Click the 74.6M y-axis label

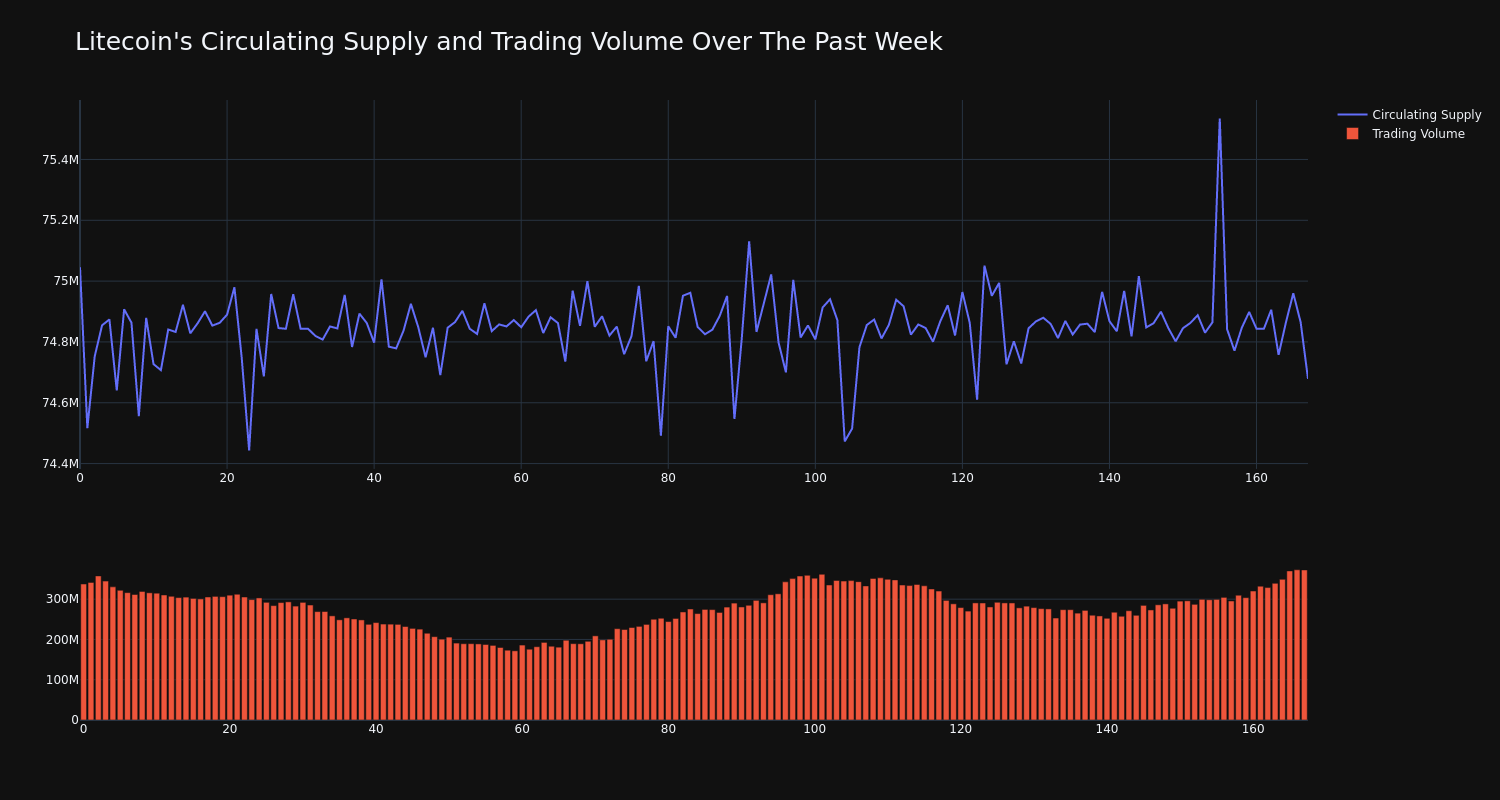[x=60, y=403]
